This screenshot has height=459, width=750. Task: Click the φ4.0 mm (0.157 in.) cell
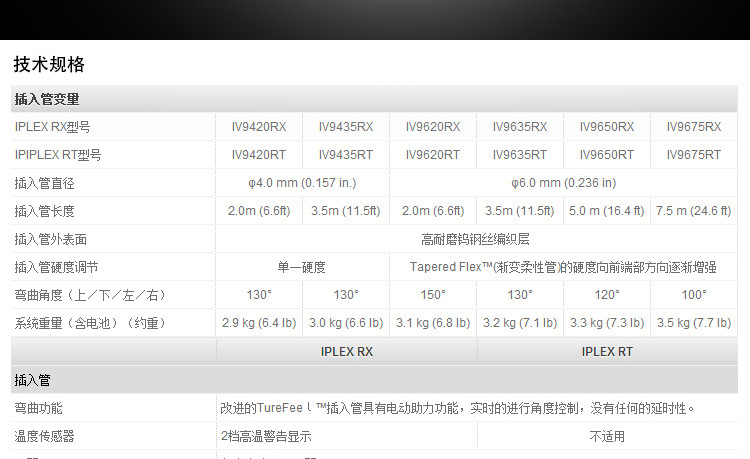(x=302, y=183)
